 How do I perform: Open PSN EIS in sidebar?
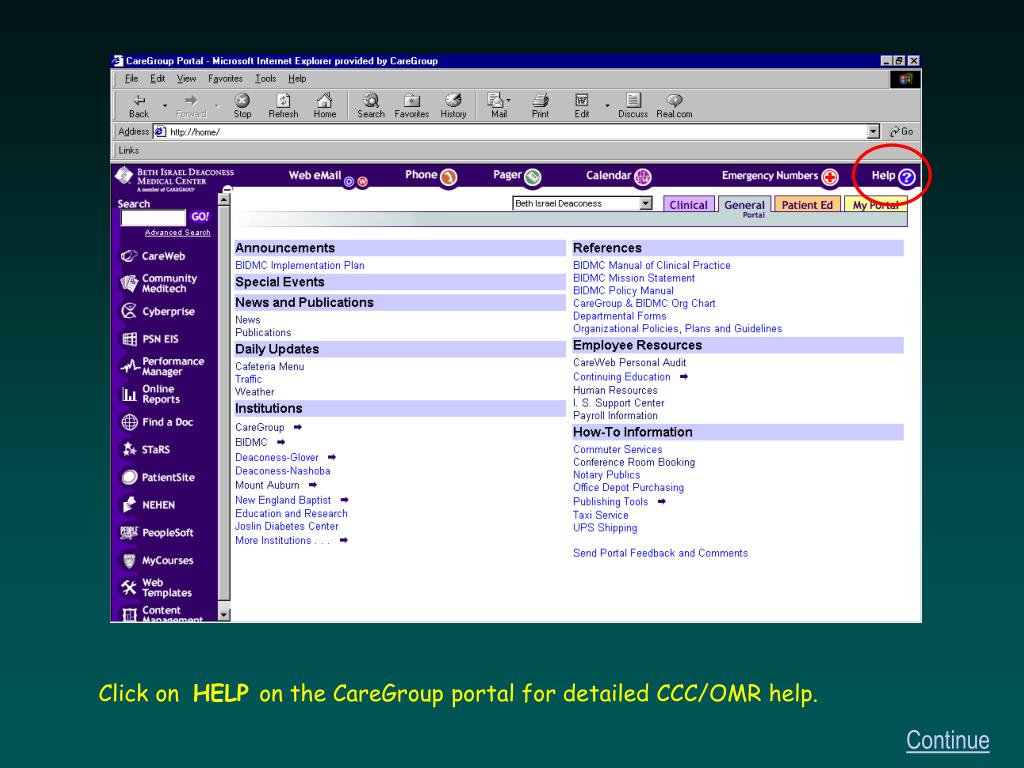pos(150,339)
